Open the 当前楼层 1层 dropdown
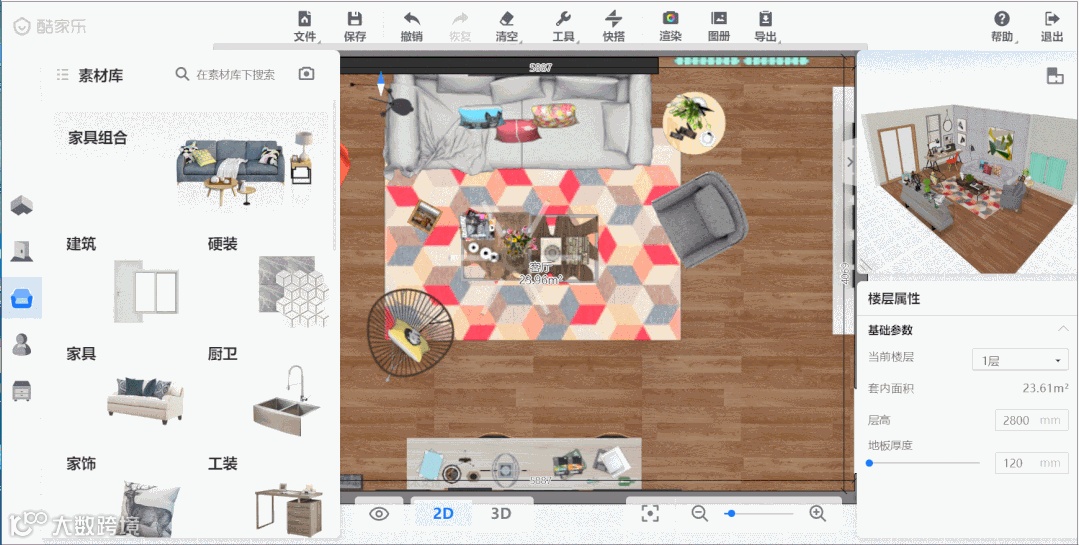 click(x=1020, y=360)
